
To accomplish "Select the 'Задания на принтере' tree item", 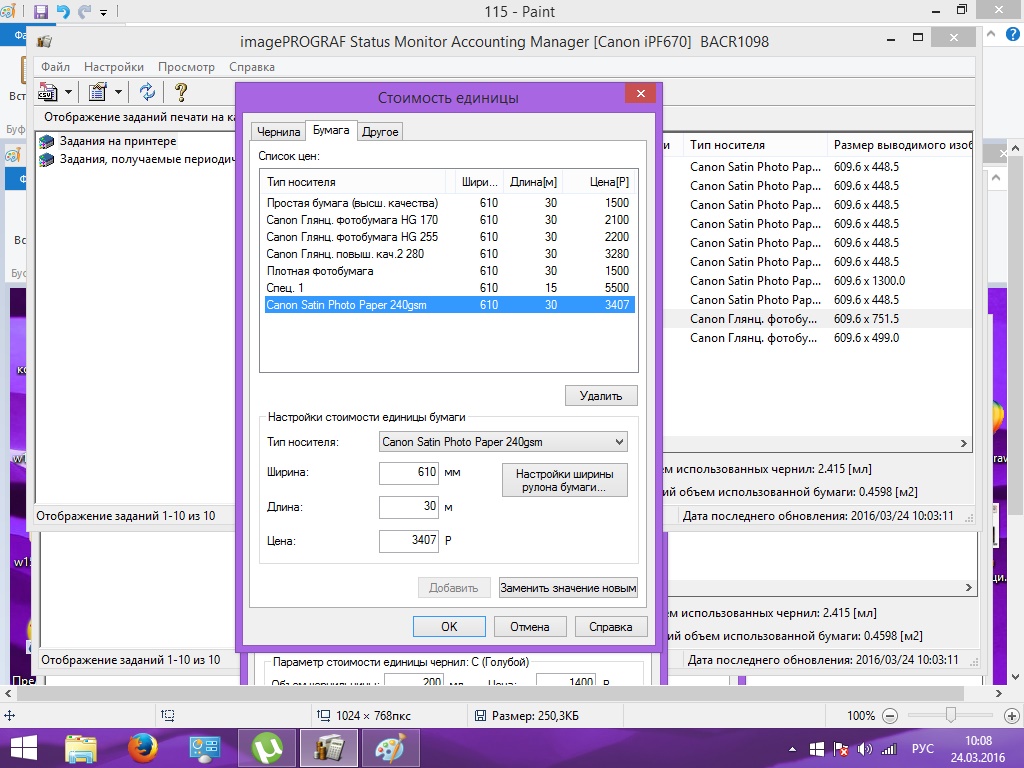I will pyautogui.click(x=118, y=141).
